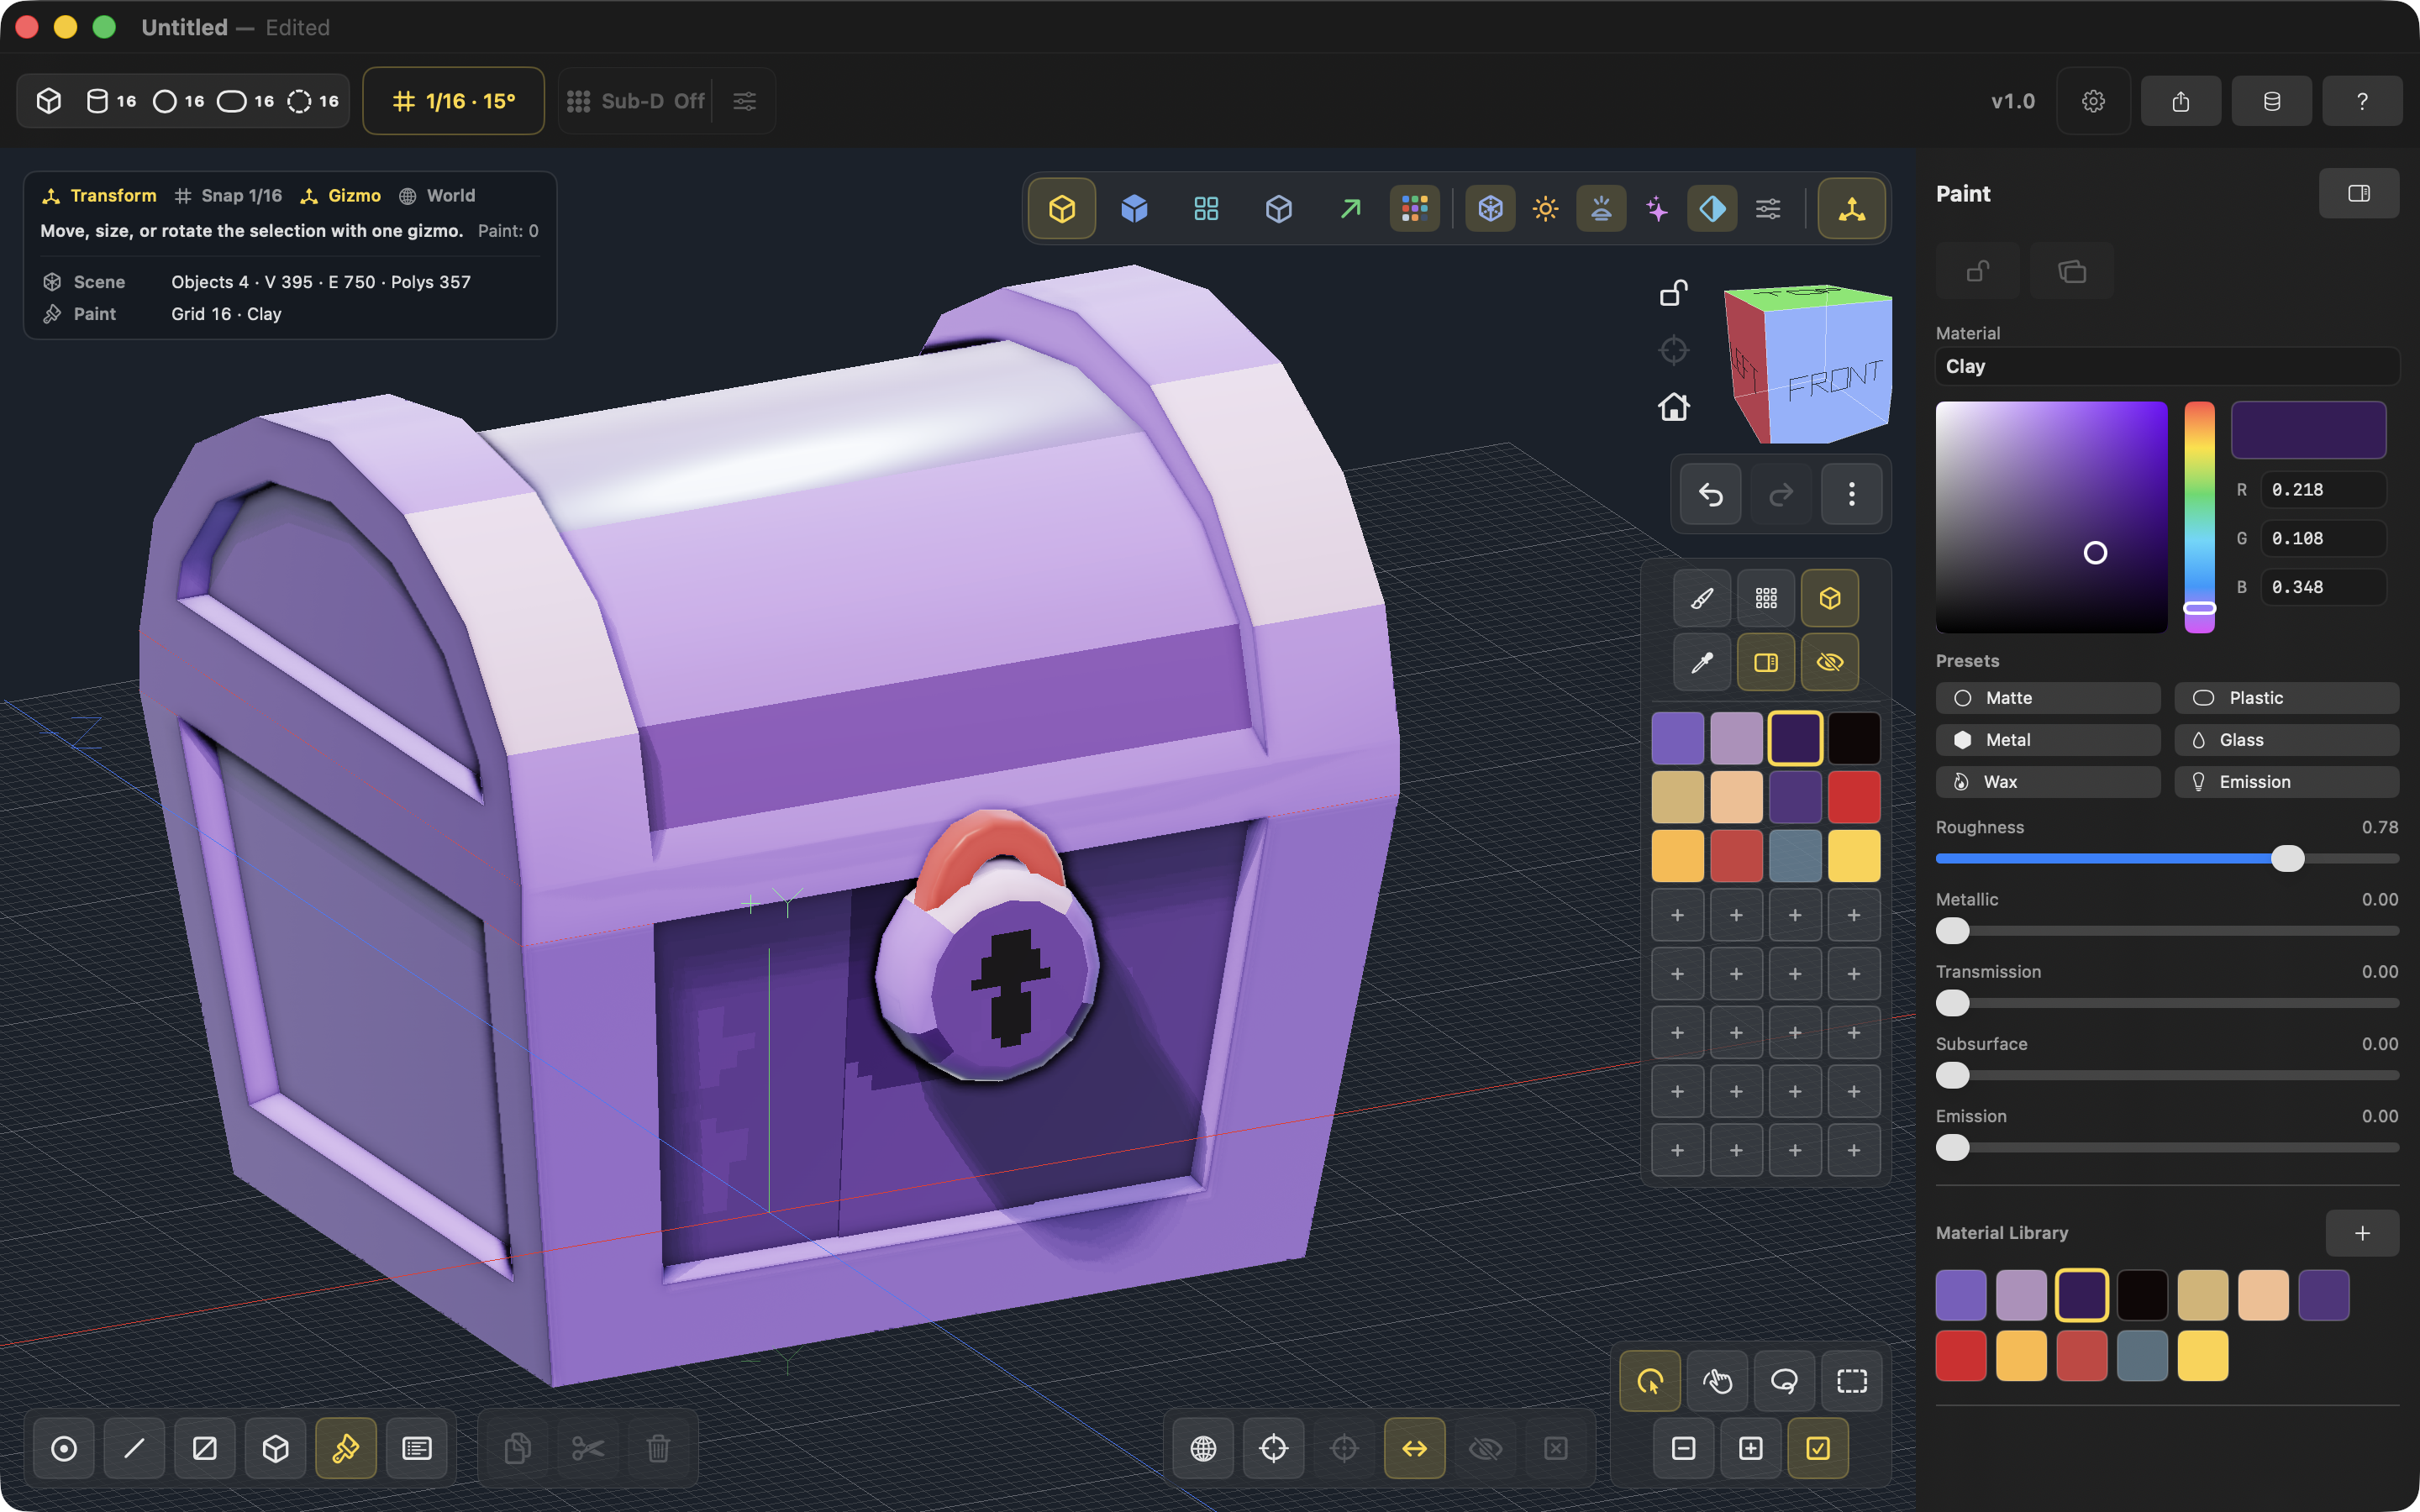The image size is (2420, 1512).
Task: Click the subtract selection minus icon
Action: click(1683, 1448)
